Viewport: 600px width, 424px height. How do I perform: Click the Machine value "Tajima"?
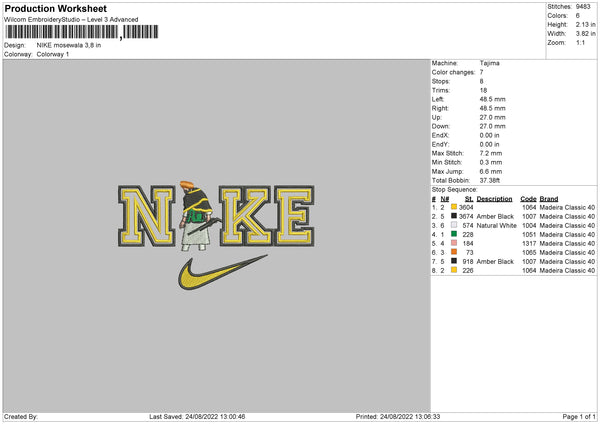489,63
